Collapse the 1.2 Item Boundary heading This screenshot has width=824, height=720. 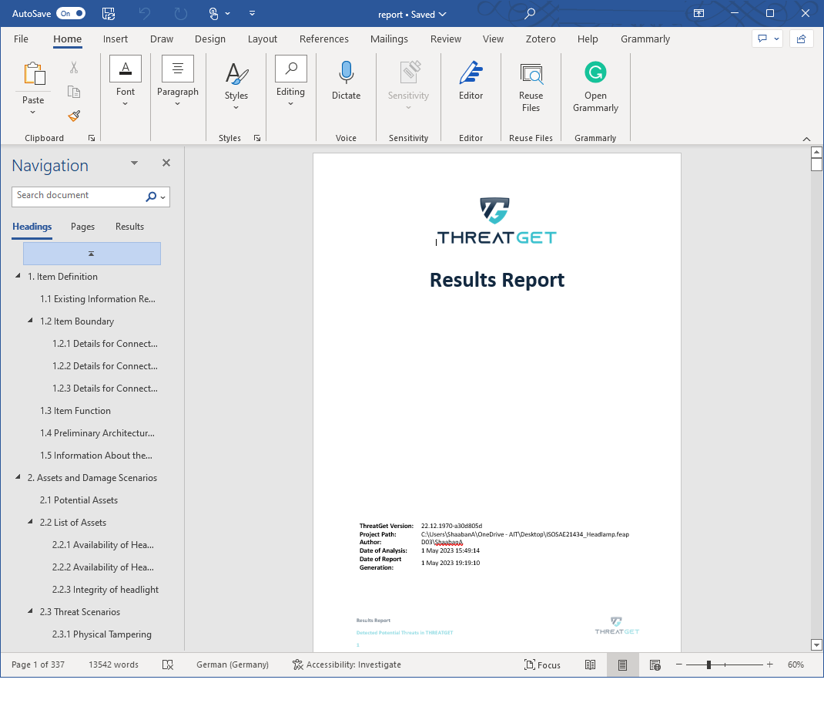tap(30, 321)
